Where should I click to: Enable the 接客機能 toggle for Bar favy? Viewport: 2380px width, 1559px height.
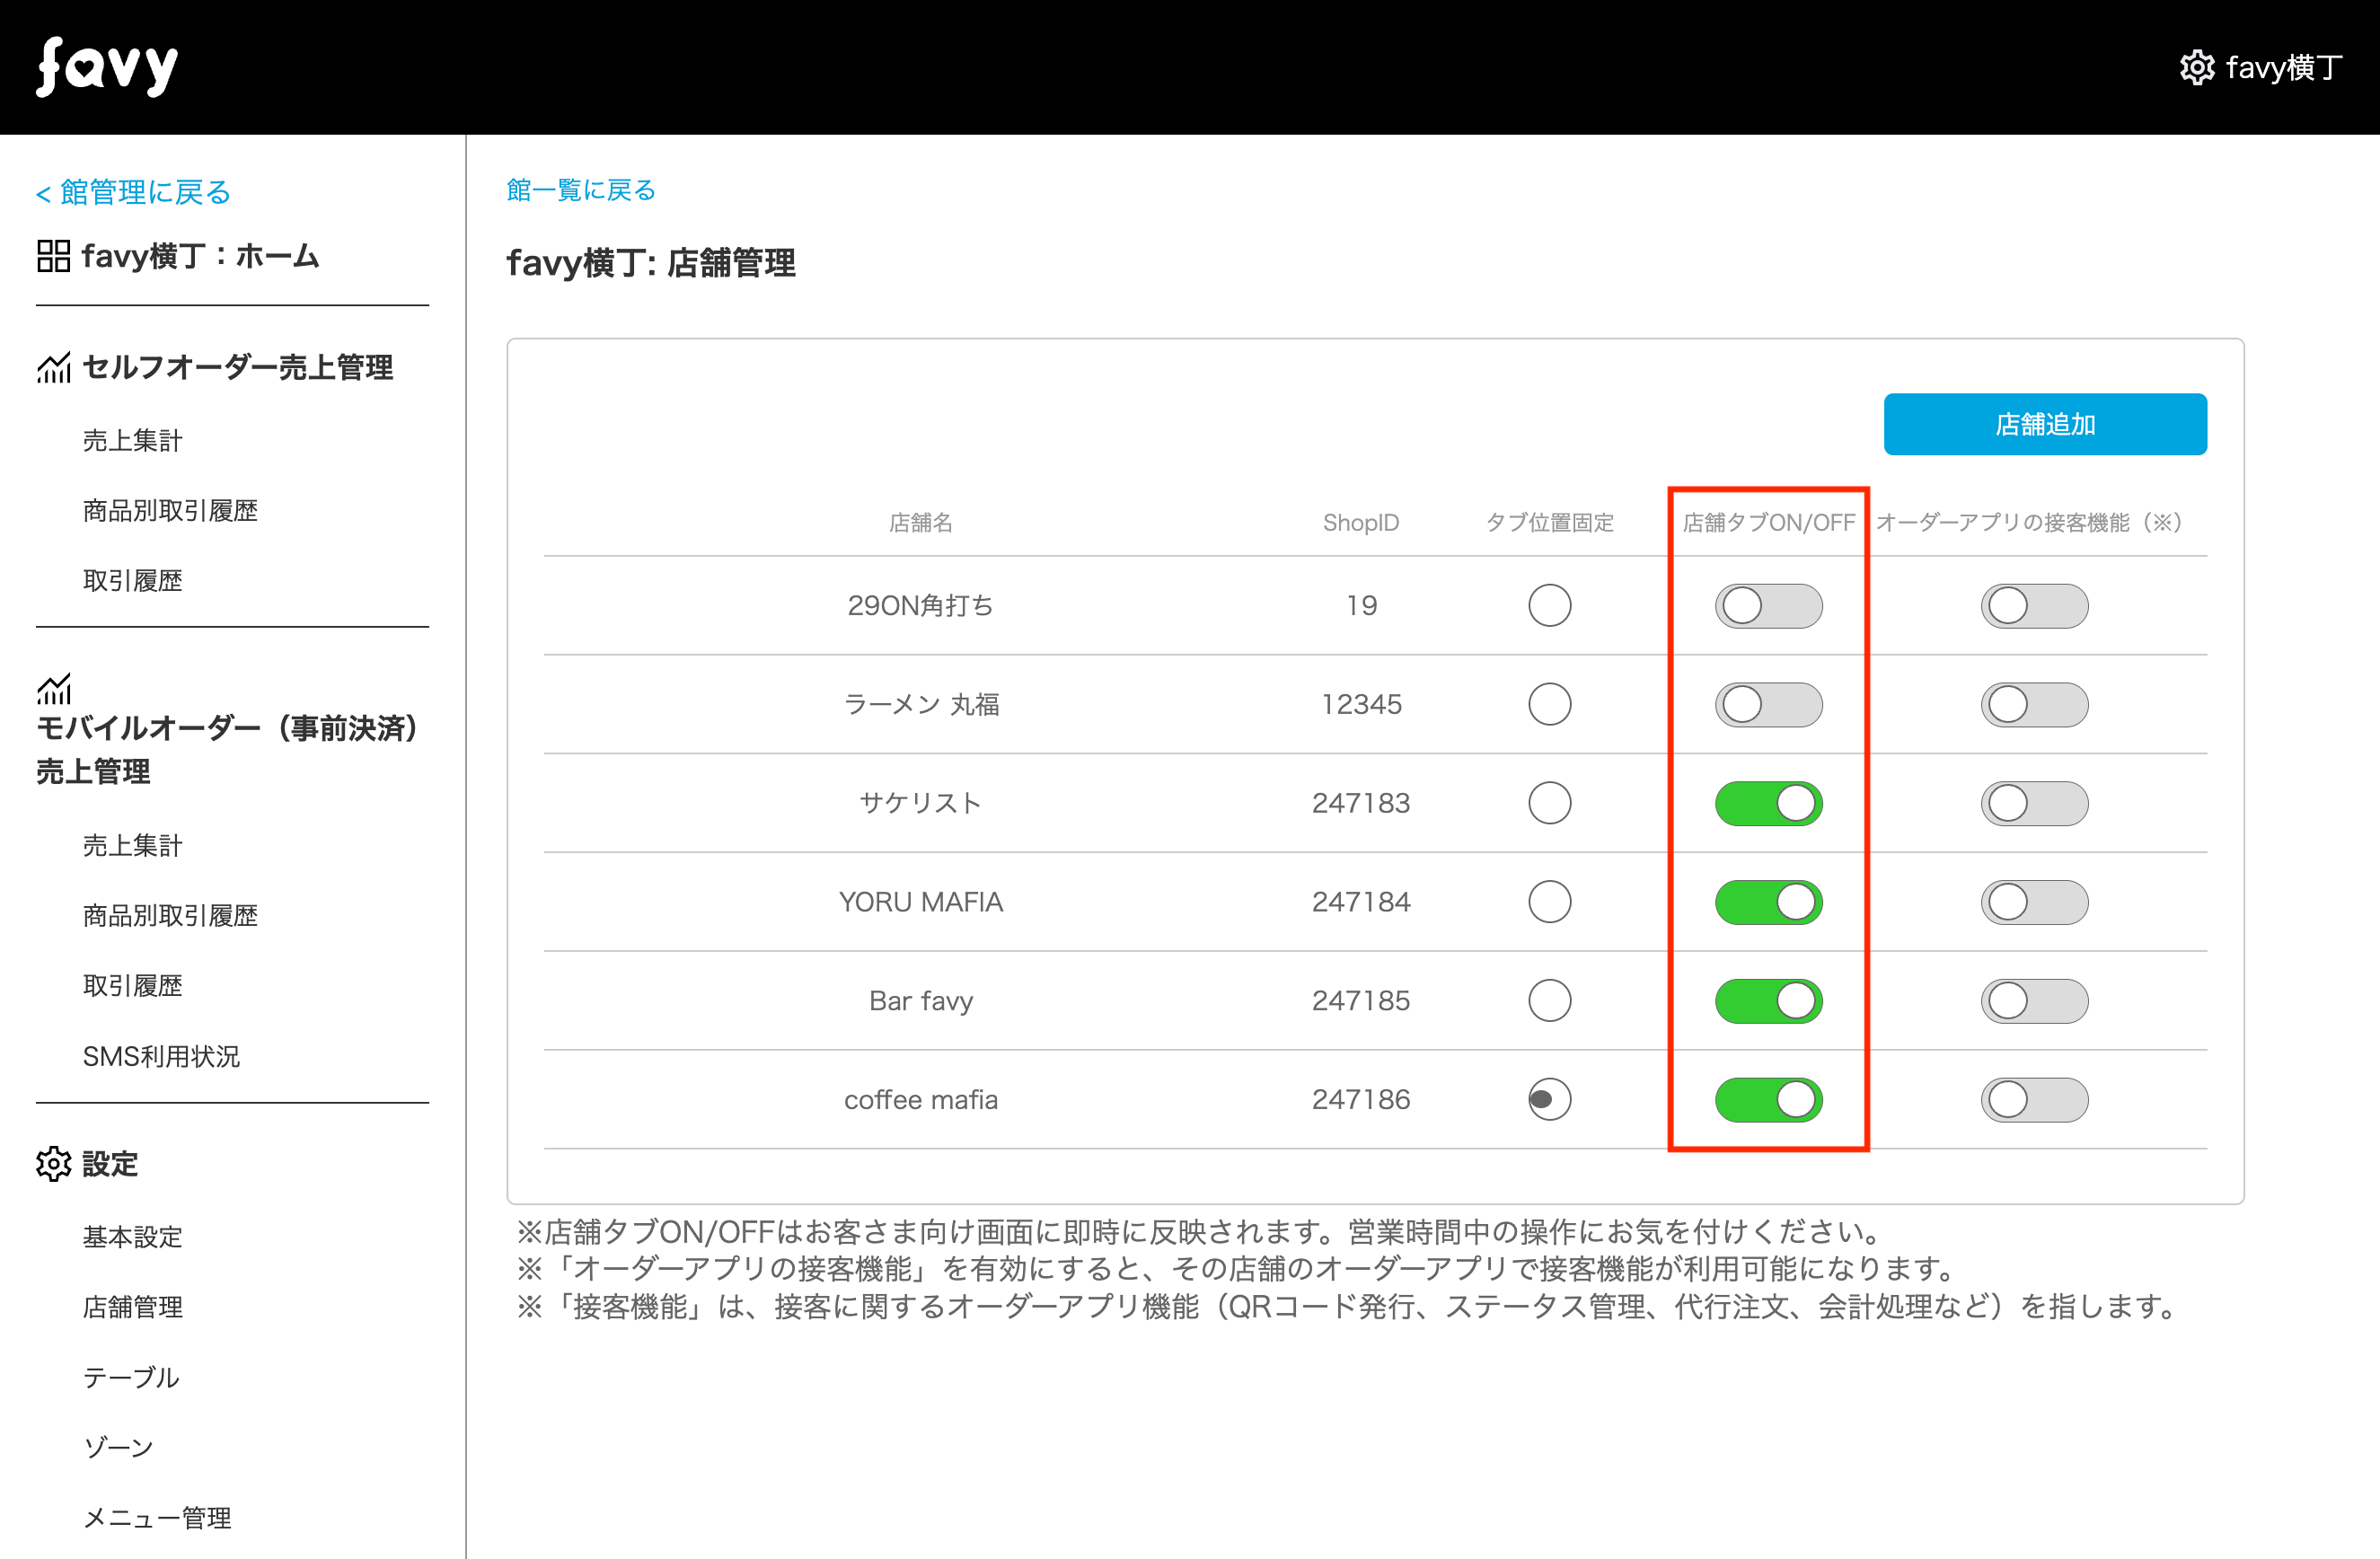(x=2034, y=1000)
